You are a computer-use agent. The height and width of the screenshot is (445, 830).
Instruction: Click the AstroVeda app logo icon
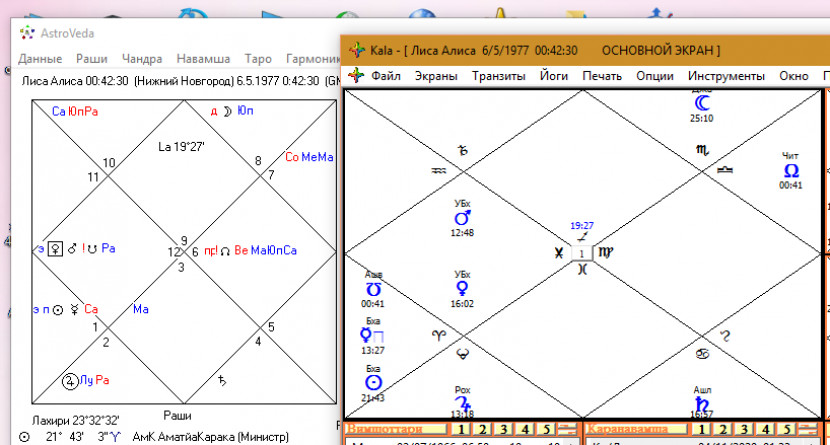point(27,33)
